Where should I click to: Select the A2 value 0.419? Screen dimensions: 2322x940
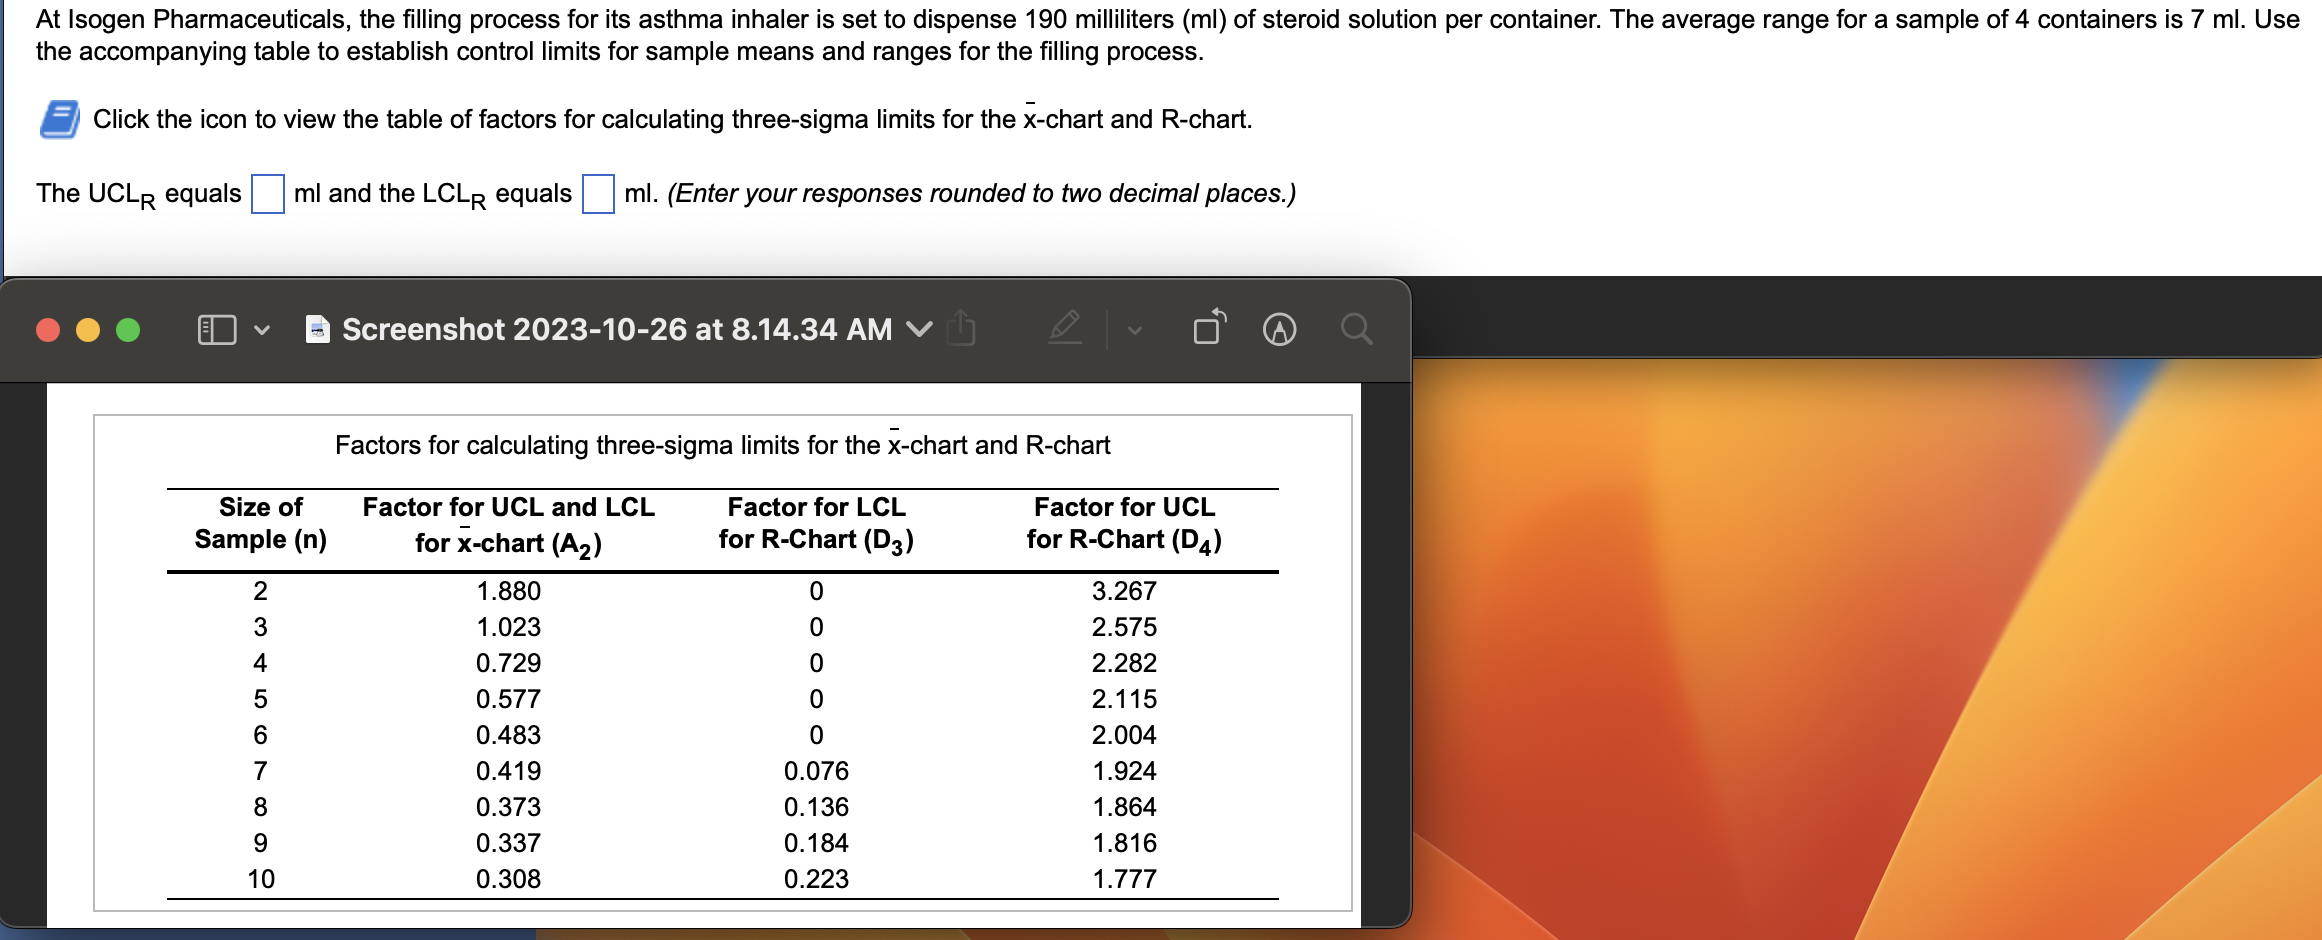pyautogui.click(x=508, y=771)
